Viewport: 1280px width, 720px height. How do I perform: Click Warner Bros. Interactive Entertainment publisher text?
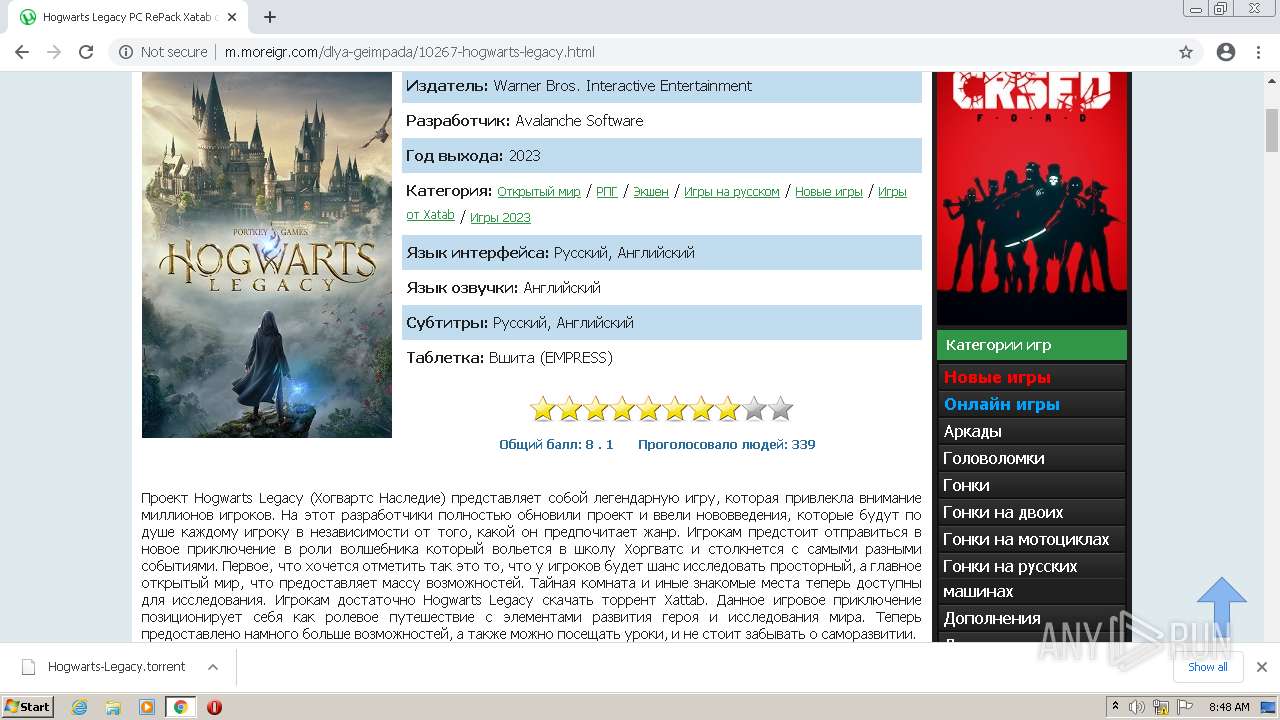(x=622, y=86)
